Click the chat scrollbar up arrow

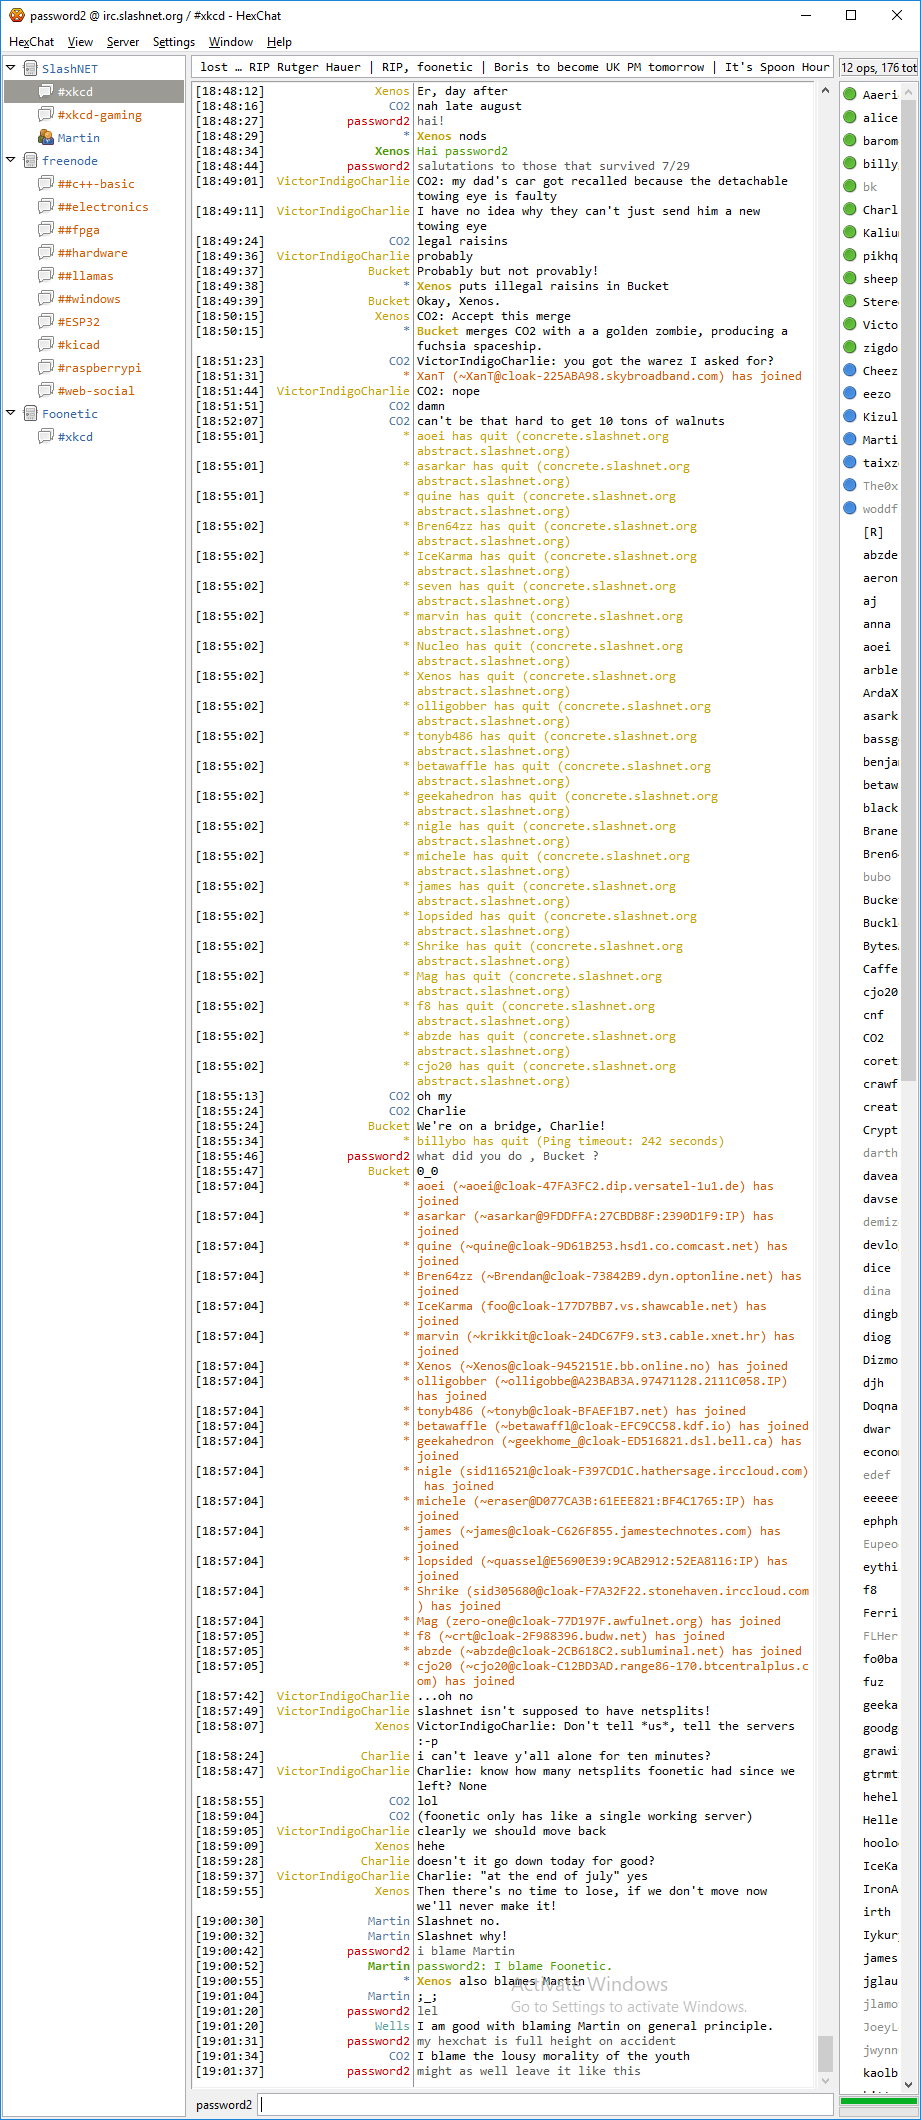point(825,90)
